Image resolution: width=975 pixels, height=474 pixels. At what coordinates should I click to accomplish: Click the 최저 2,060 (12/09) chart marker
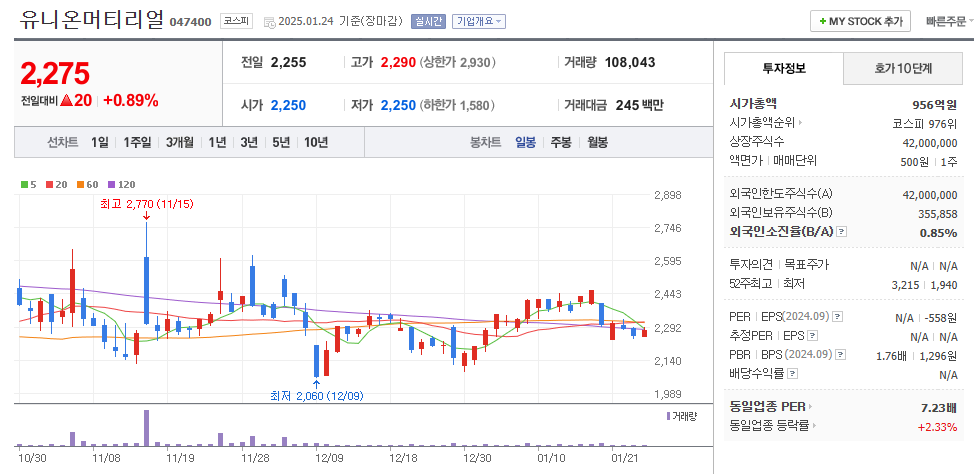tap(317, 396)
